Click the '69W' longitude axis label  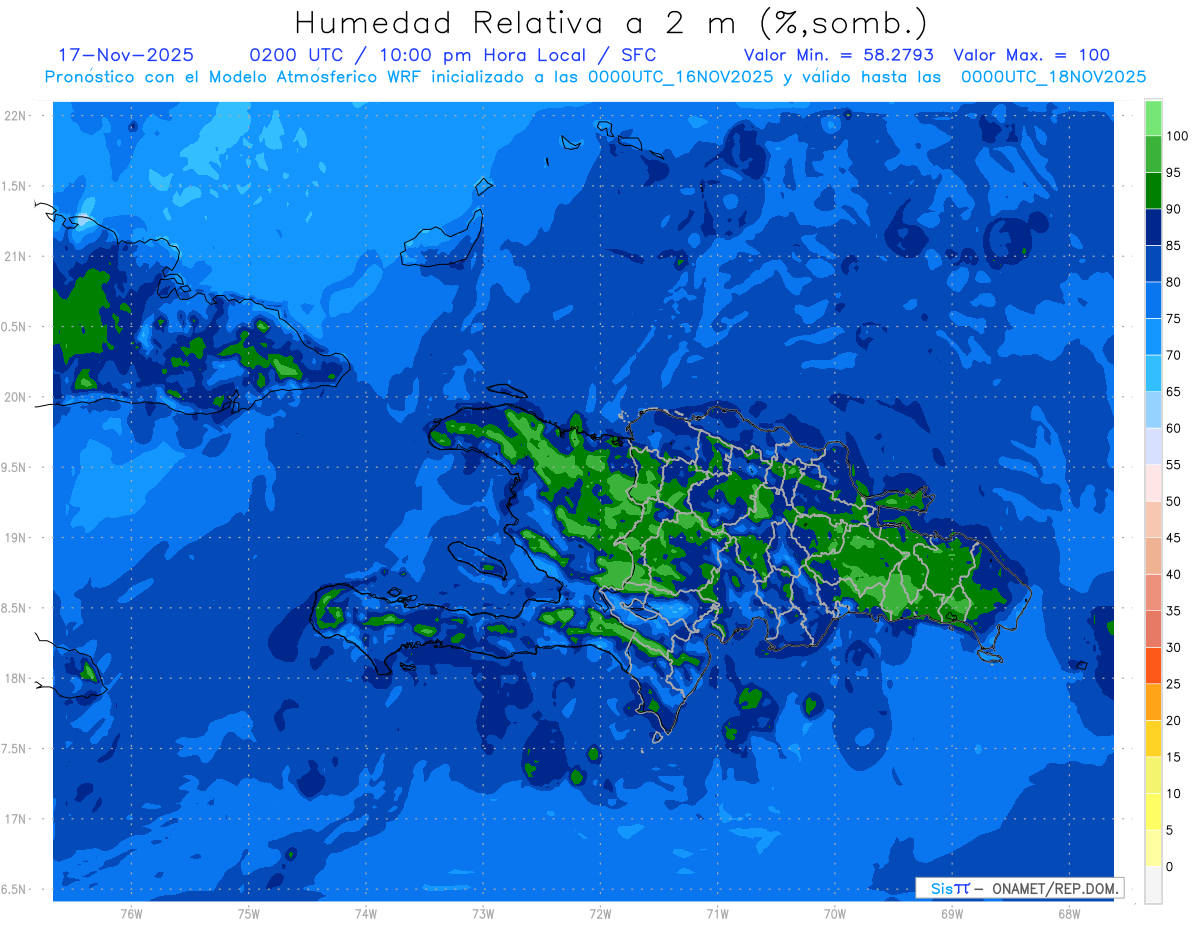[x=952, y=913]
